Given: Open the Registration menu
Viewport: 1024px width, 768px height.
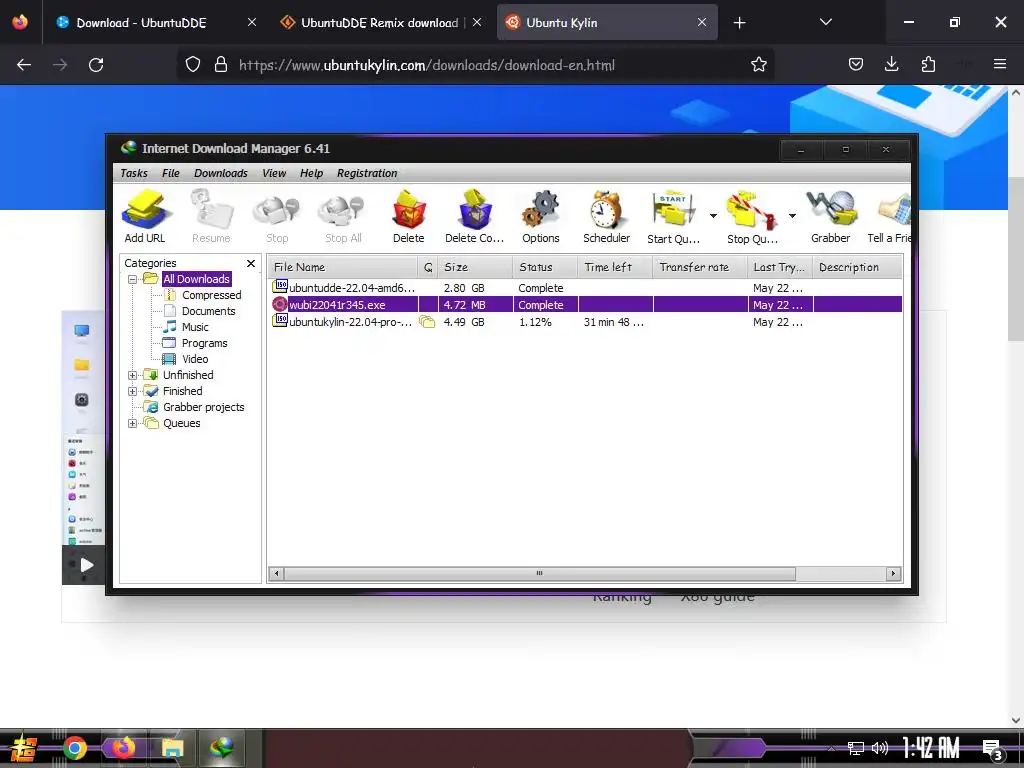Looking at the screenshot, I should tap(367, 173).
